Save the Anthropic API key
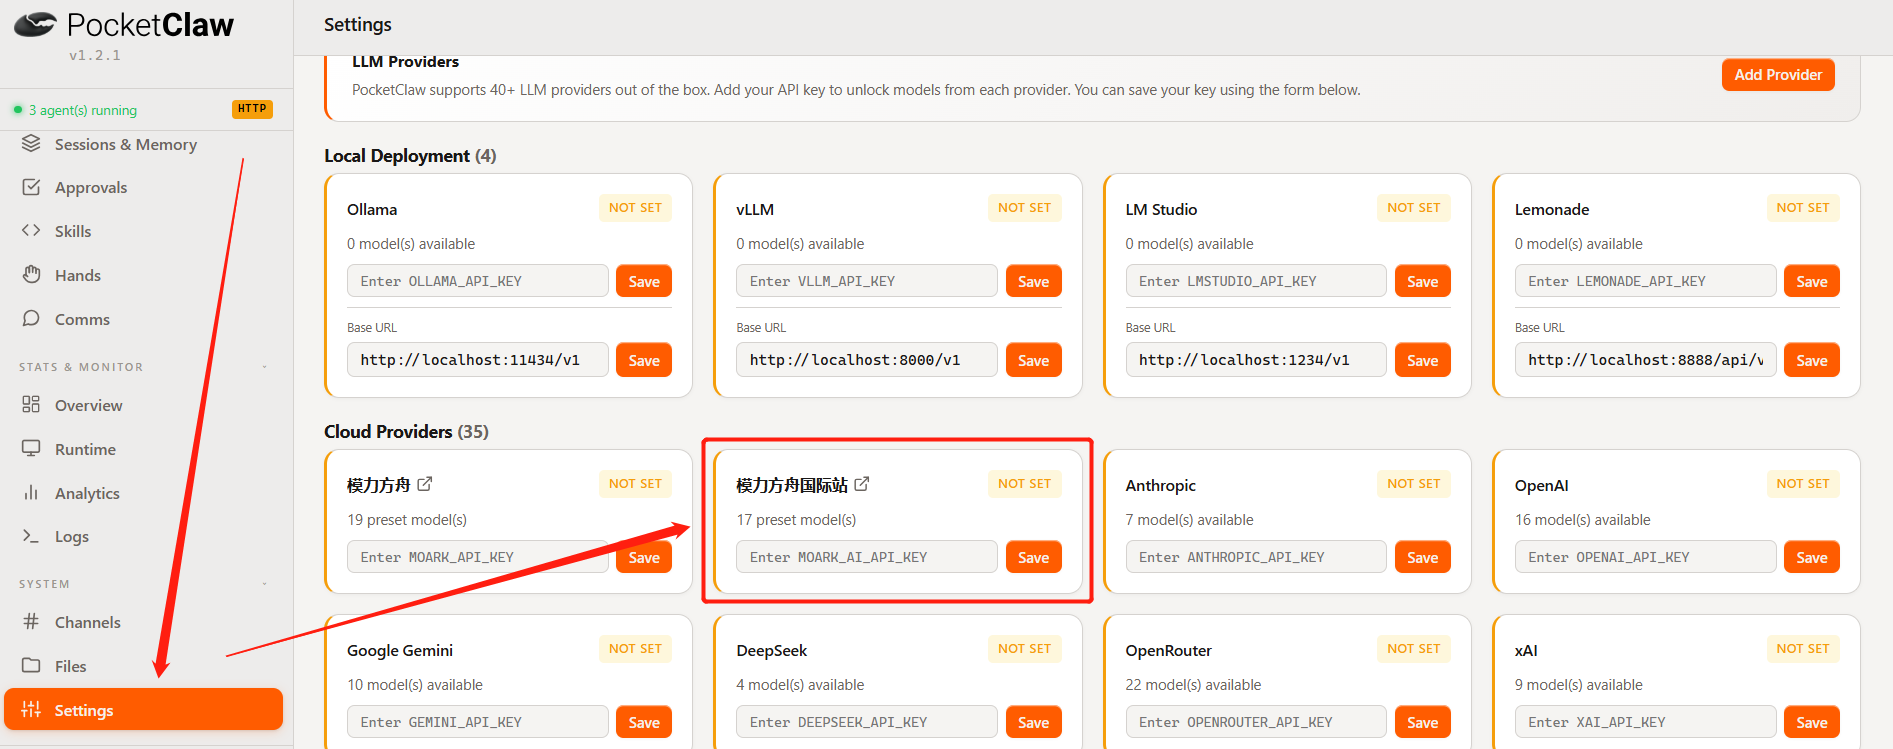The height and width of the screenshot is (749, 1893). [1422, 557]
